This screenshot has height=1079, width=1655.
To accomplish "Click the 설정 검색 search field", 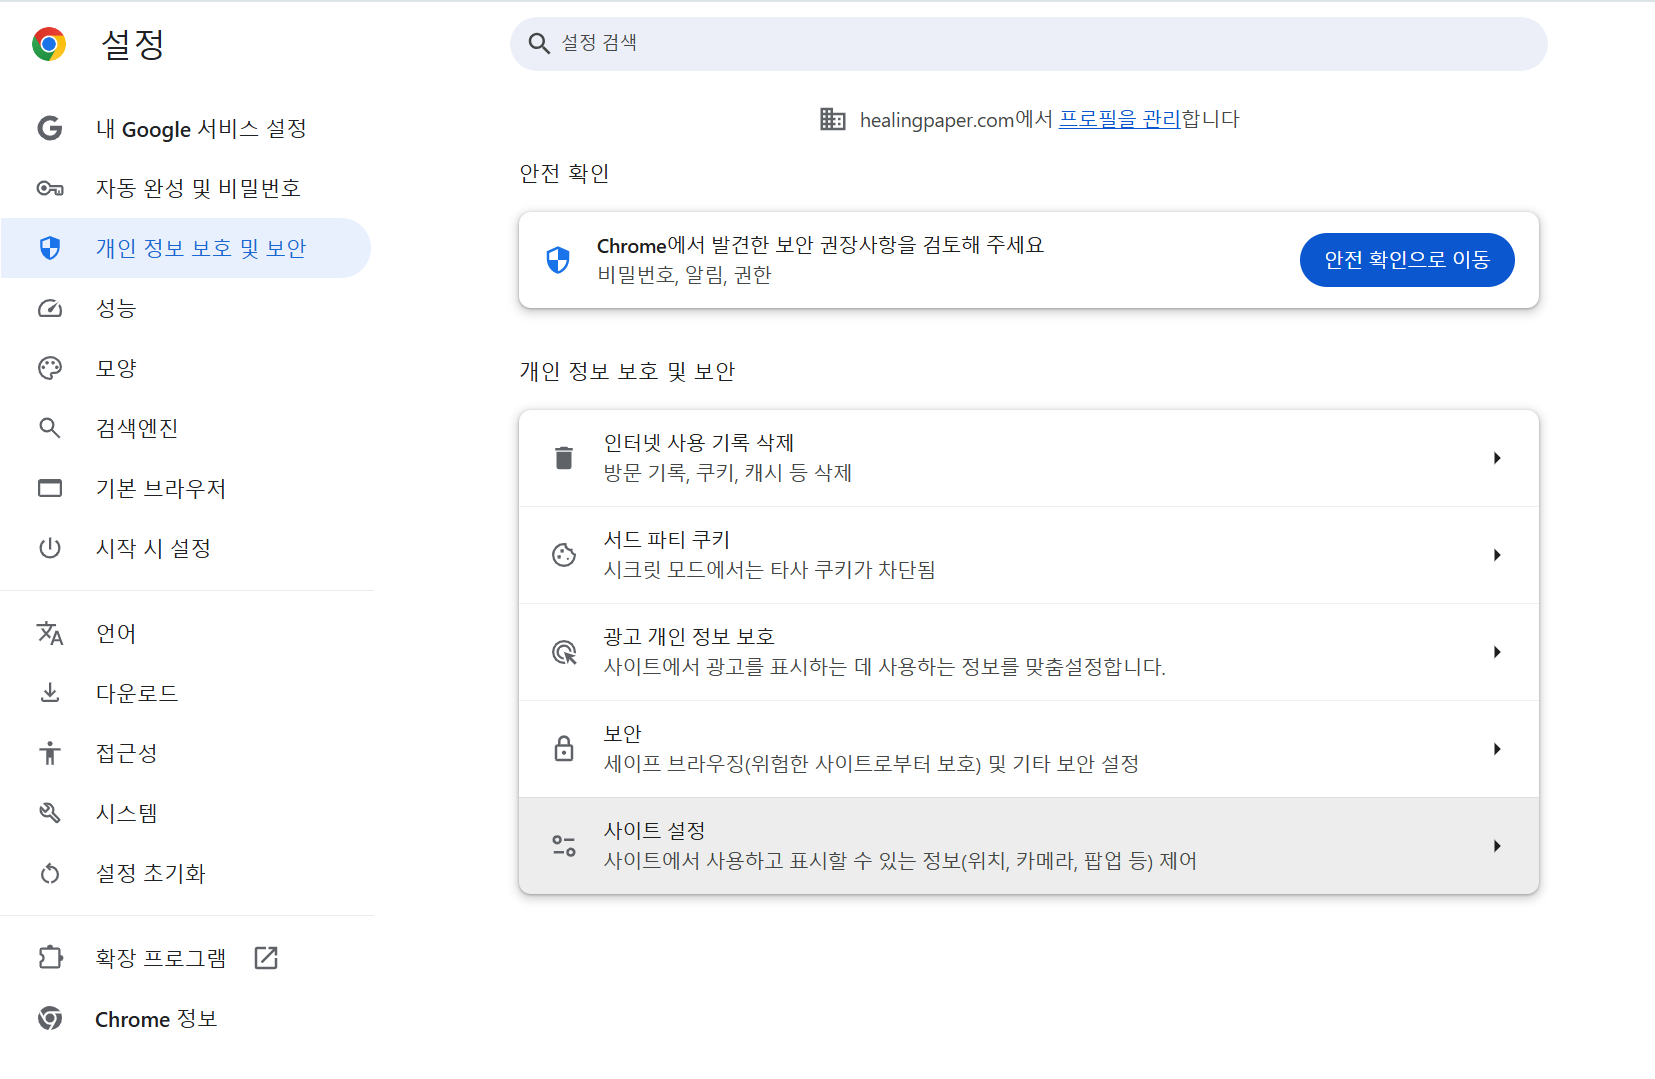I will (1028, 43).
